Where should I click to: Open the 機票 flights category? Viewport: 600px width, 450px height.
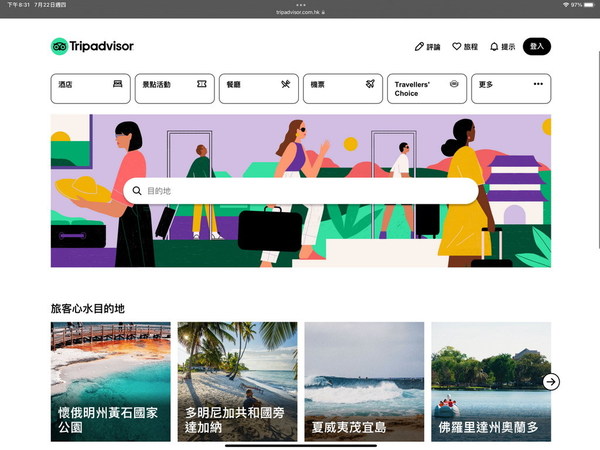(x=343, y=88)
